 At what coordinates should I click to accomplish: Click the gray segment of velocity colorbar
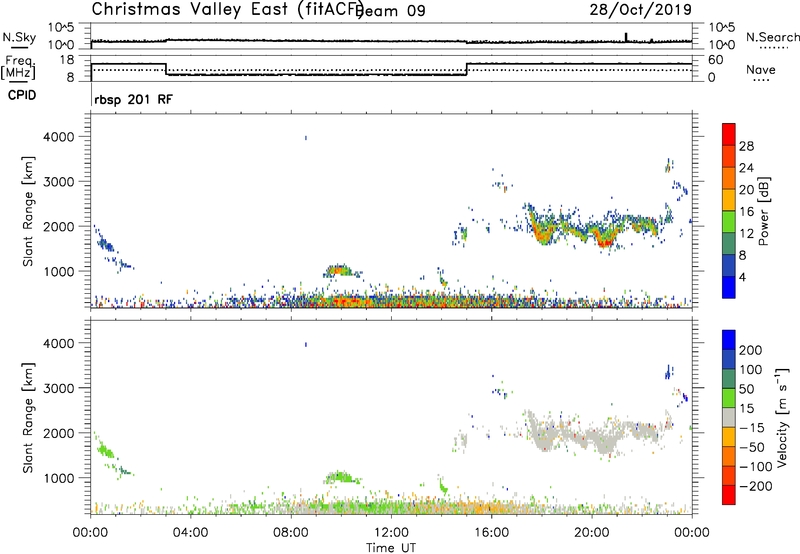click(729, 417)
